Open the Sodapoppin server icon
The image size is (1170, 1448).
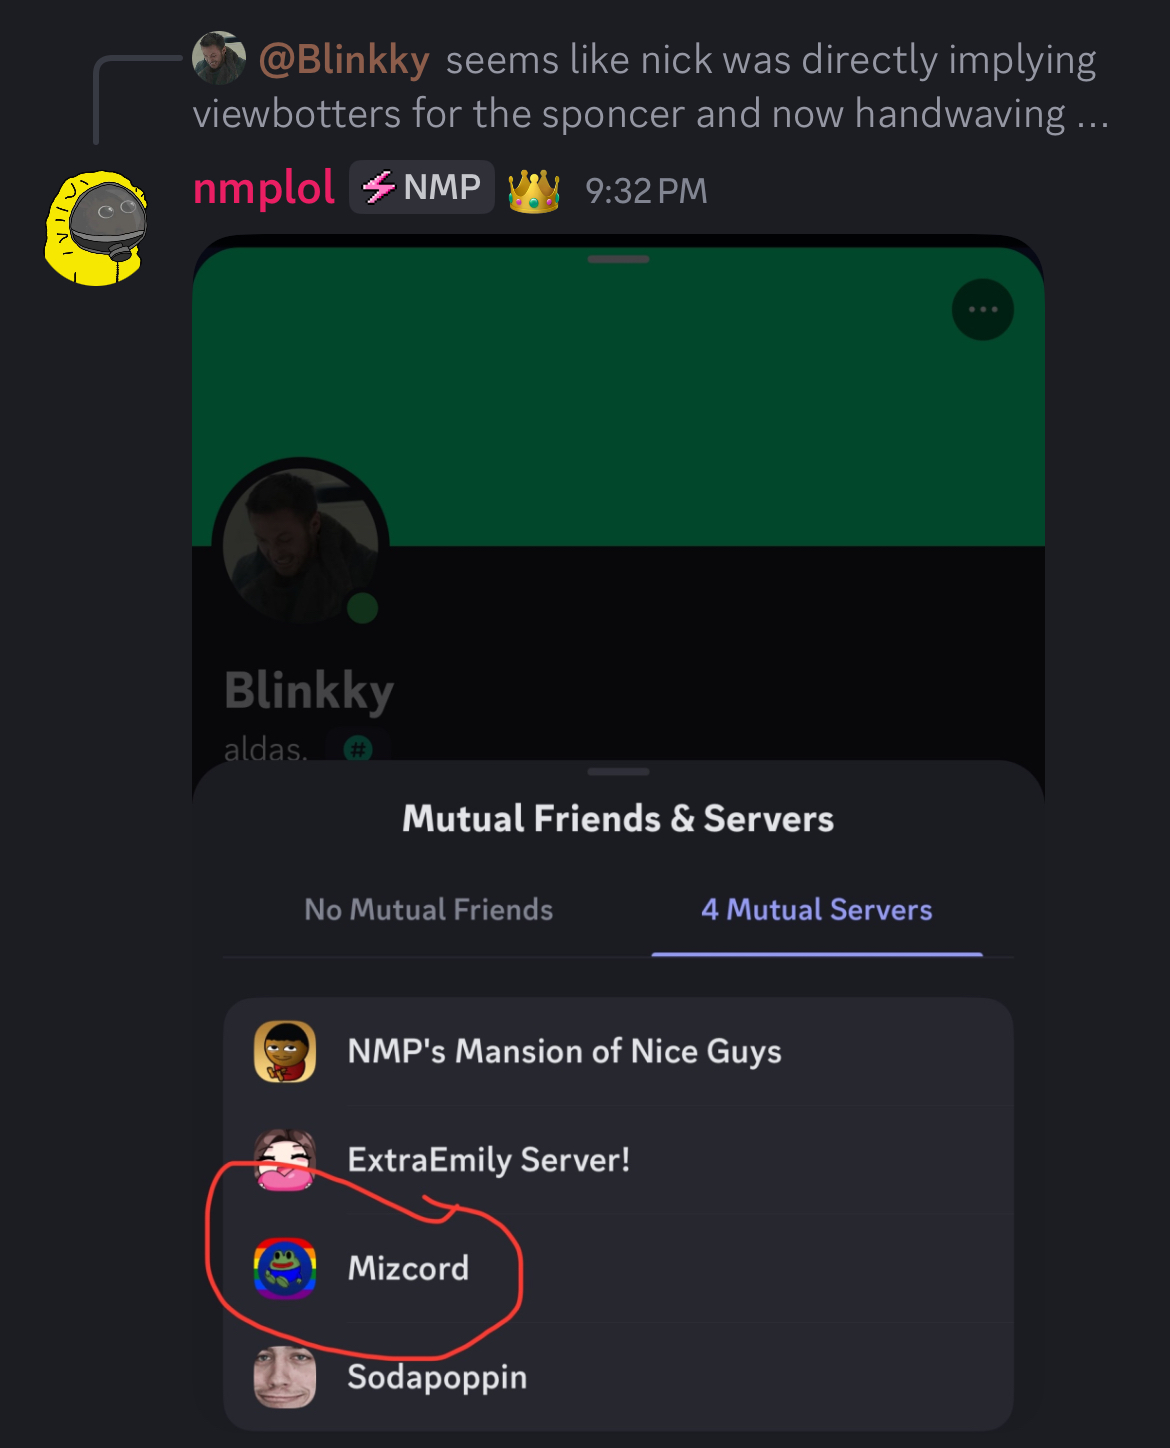[x=285, y=1377]
